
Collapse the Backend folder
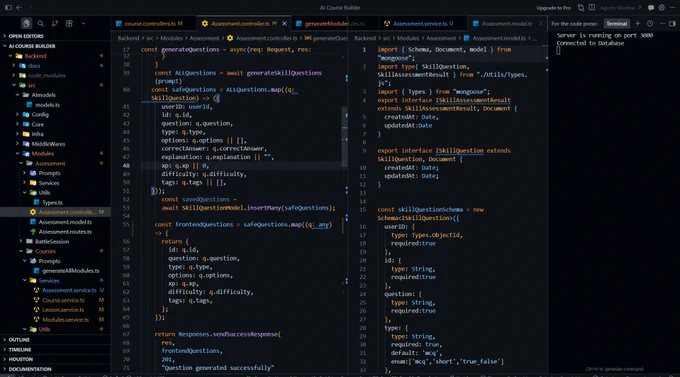click(x=55, y=56)
